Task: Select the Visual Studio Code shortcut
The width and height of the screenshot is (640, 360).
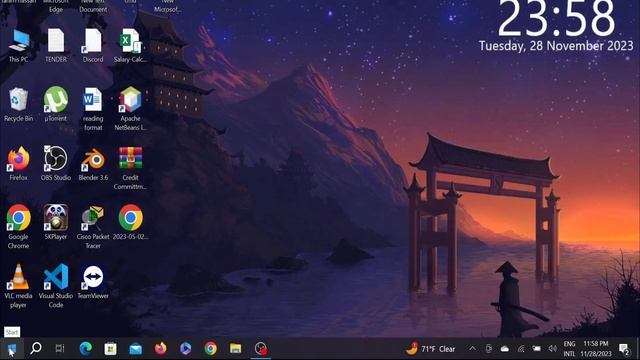Action: click(x=56, y=287)
